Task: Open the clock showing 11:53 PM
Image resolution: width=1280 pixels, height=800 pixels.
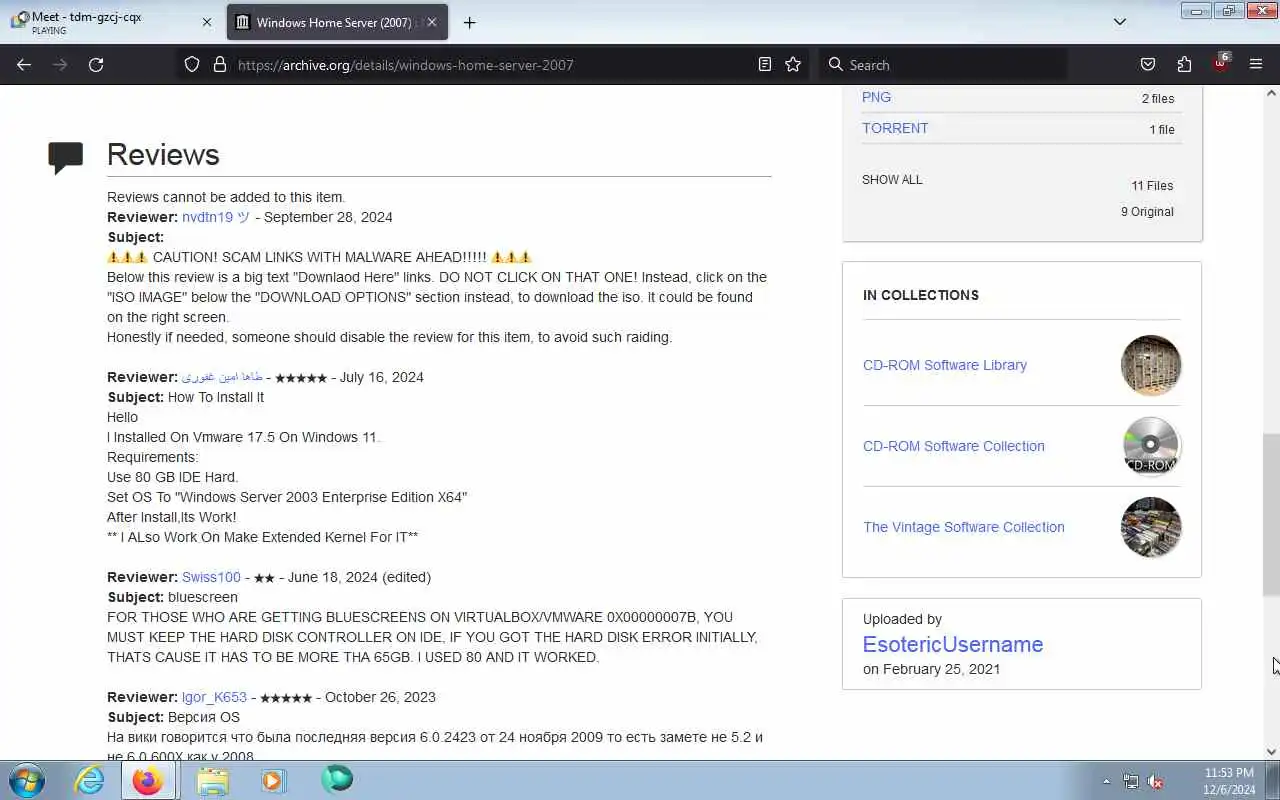Action: [1229, 780]
